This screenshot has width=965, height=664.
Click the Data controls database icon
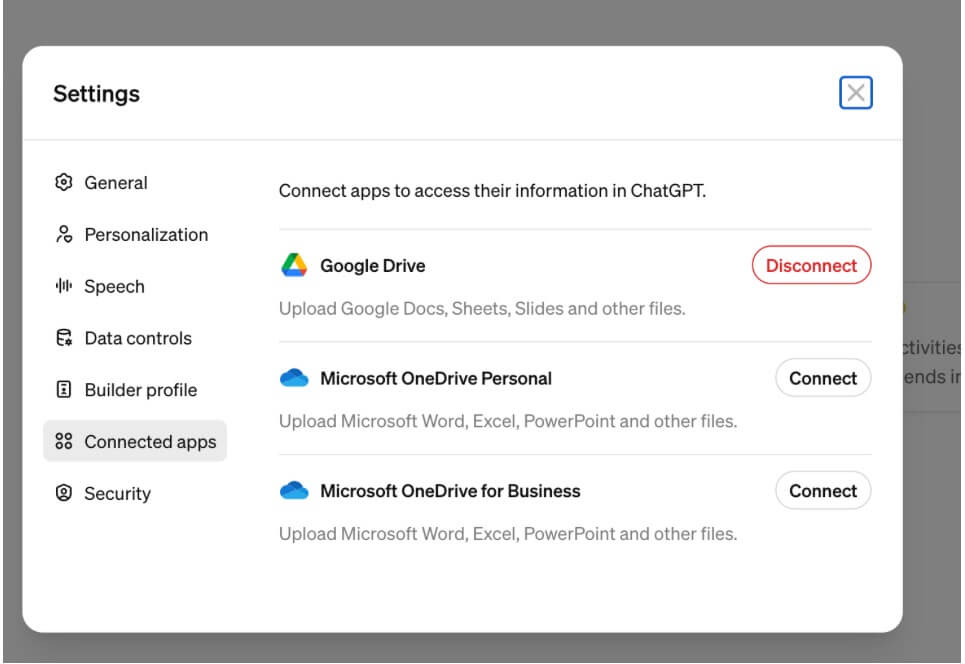coord(63,337)
